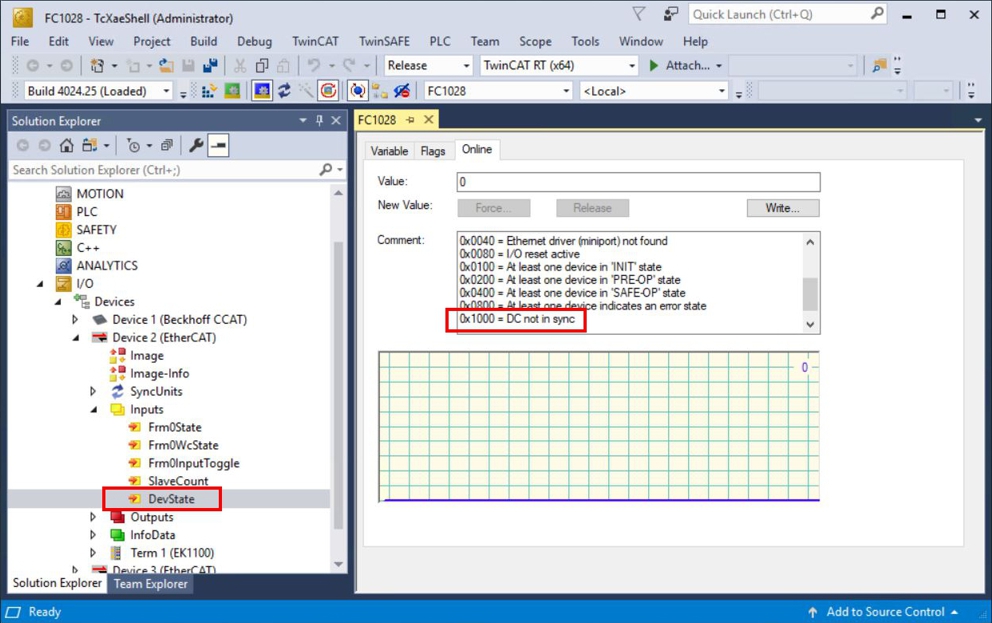992x623 pixels.
Task: Click the Activate Configuration toolbar icon
Action: [209, 91]
